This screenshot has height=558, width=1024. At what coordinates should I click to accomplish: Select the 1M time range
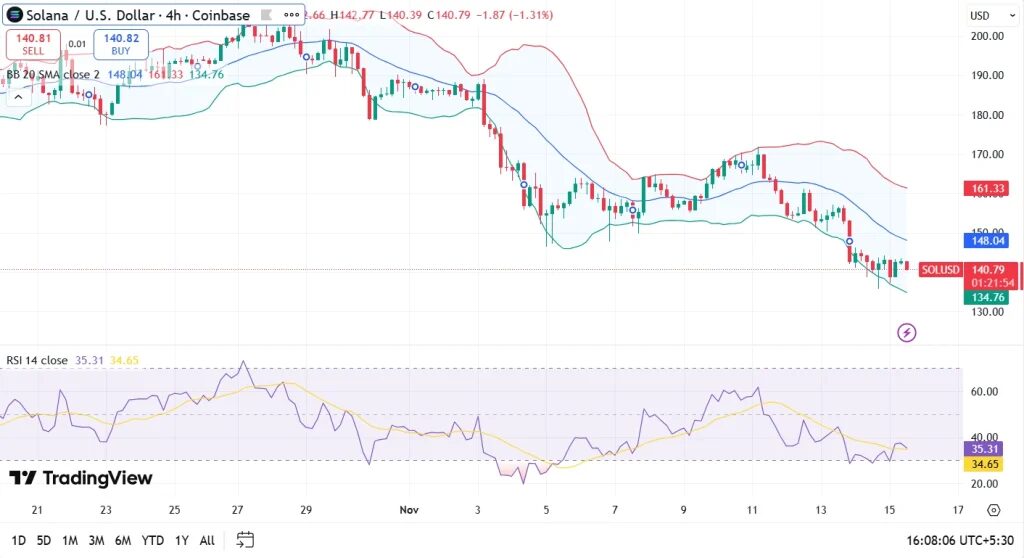[70, 540]
